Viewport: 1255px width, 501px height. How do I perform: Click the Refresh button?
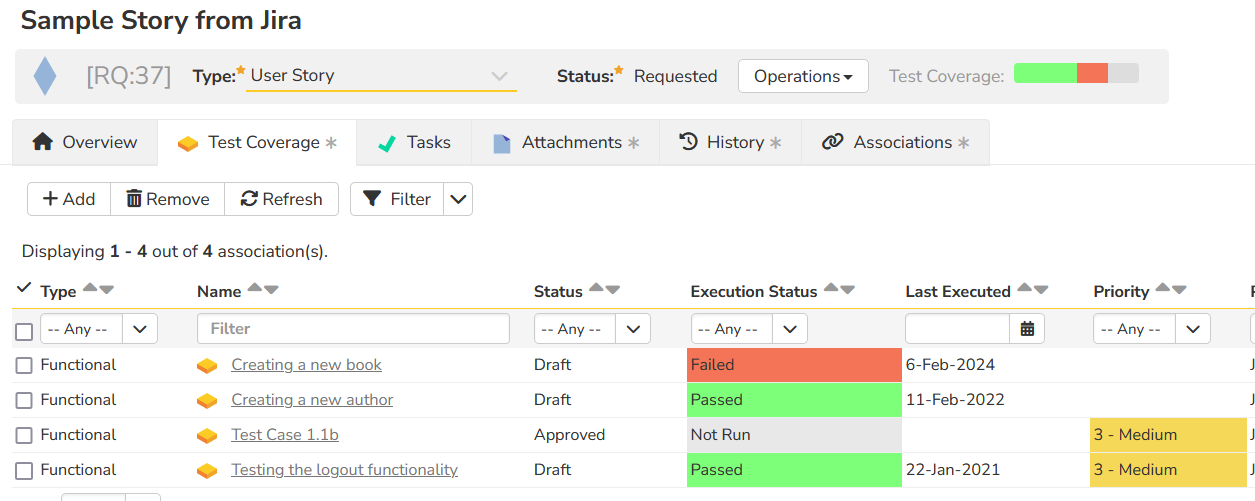tap(282, 199)
